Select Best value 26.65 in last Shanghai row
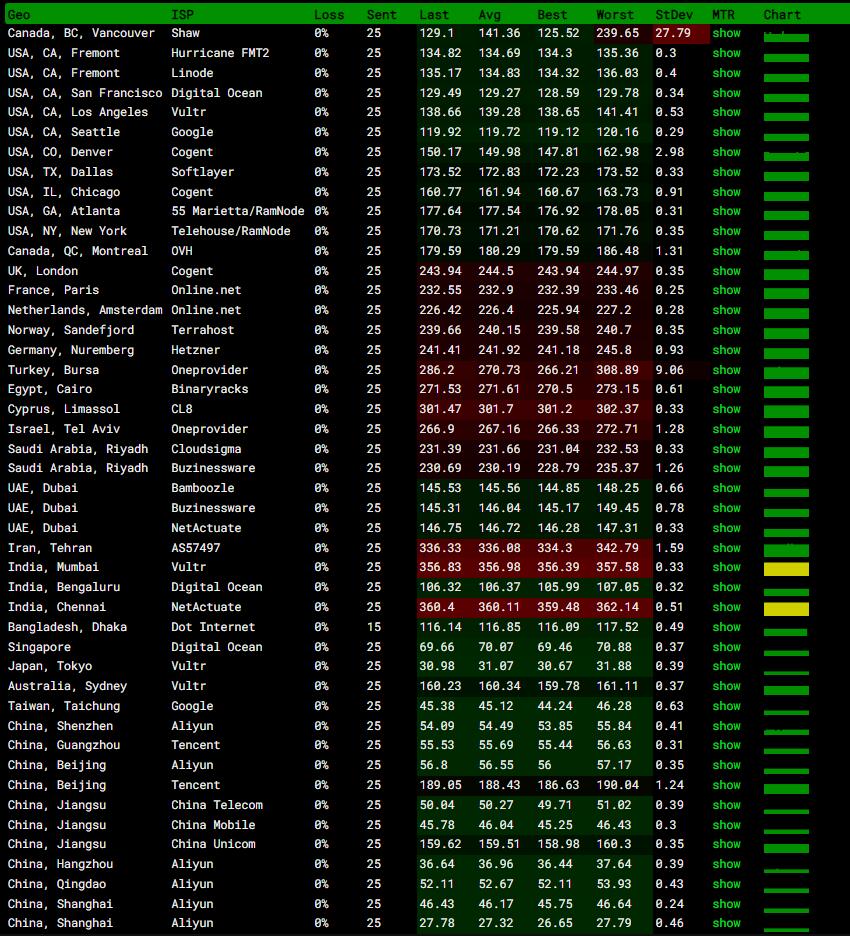 pyautogui.click(x=555, y=923)
